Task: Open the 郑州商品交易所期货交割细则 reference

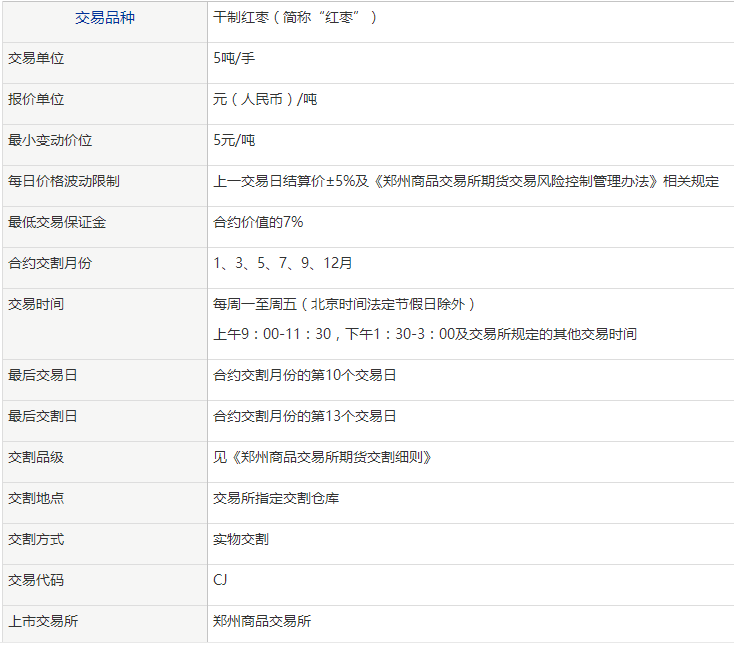Action: 335,457
